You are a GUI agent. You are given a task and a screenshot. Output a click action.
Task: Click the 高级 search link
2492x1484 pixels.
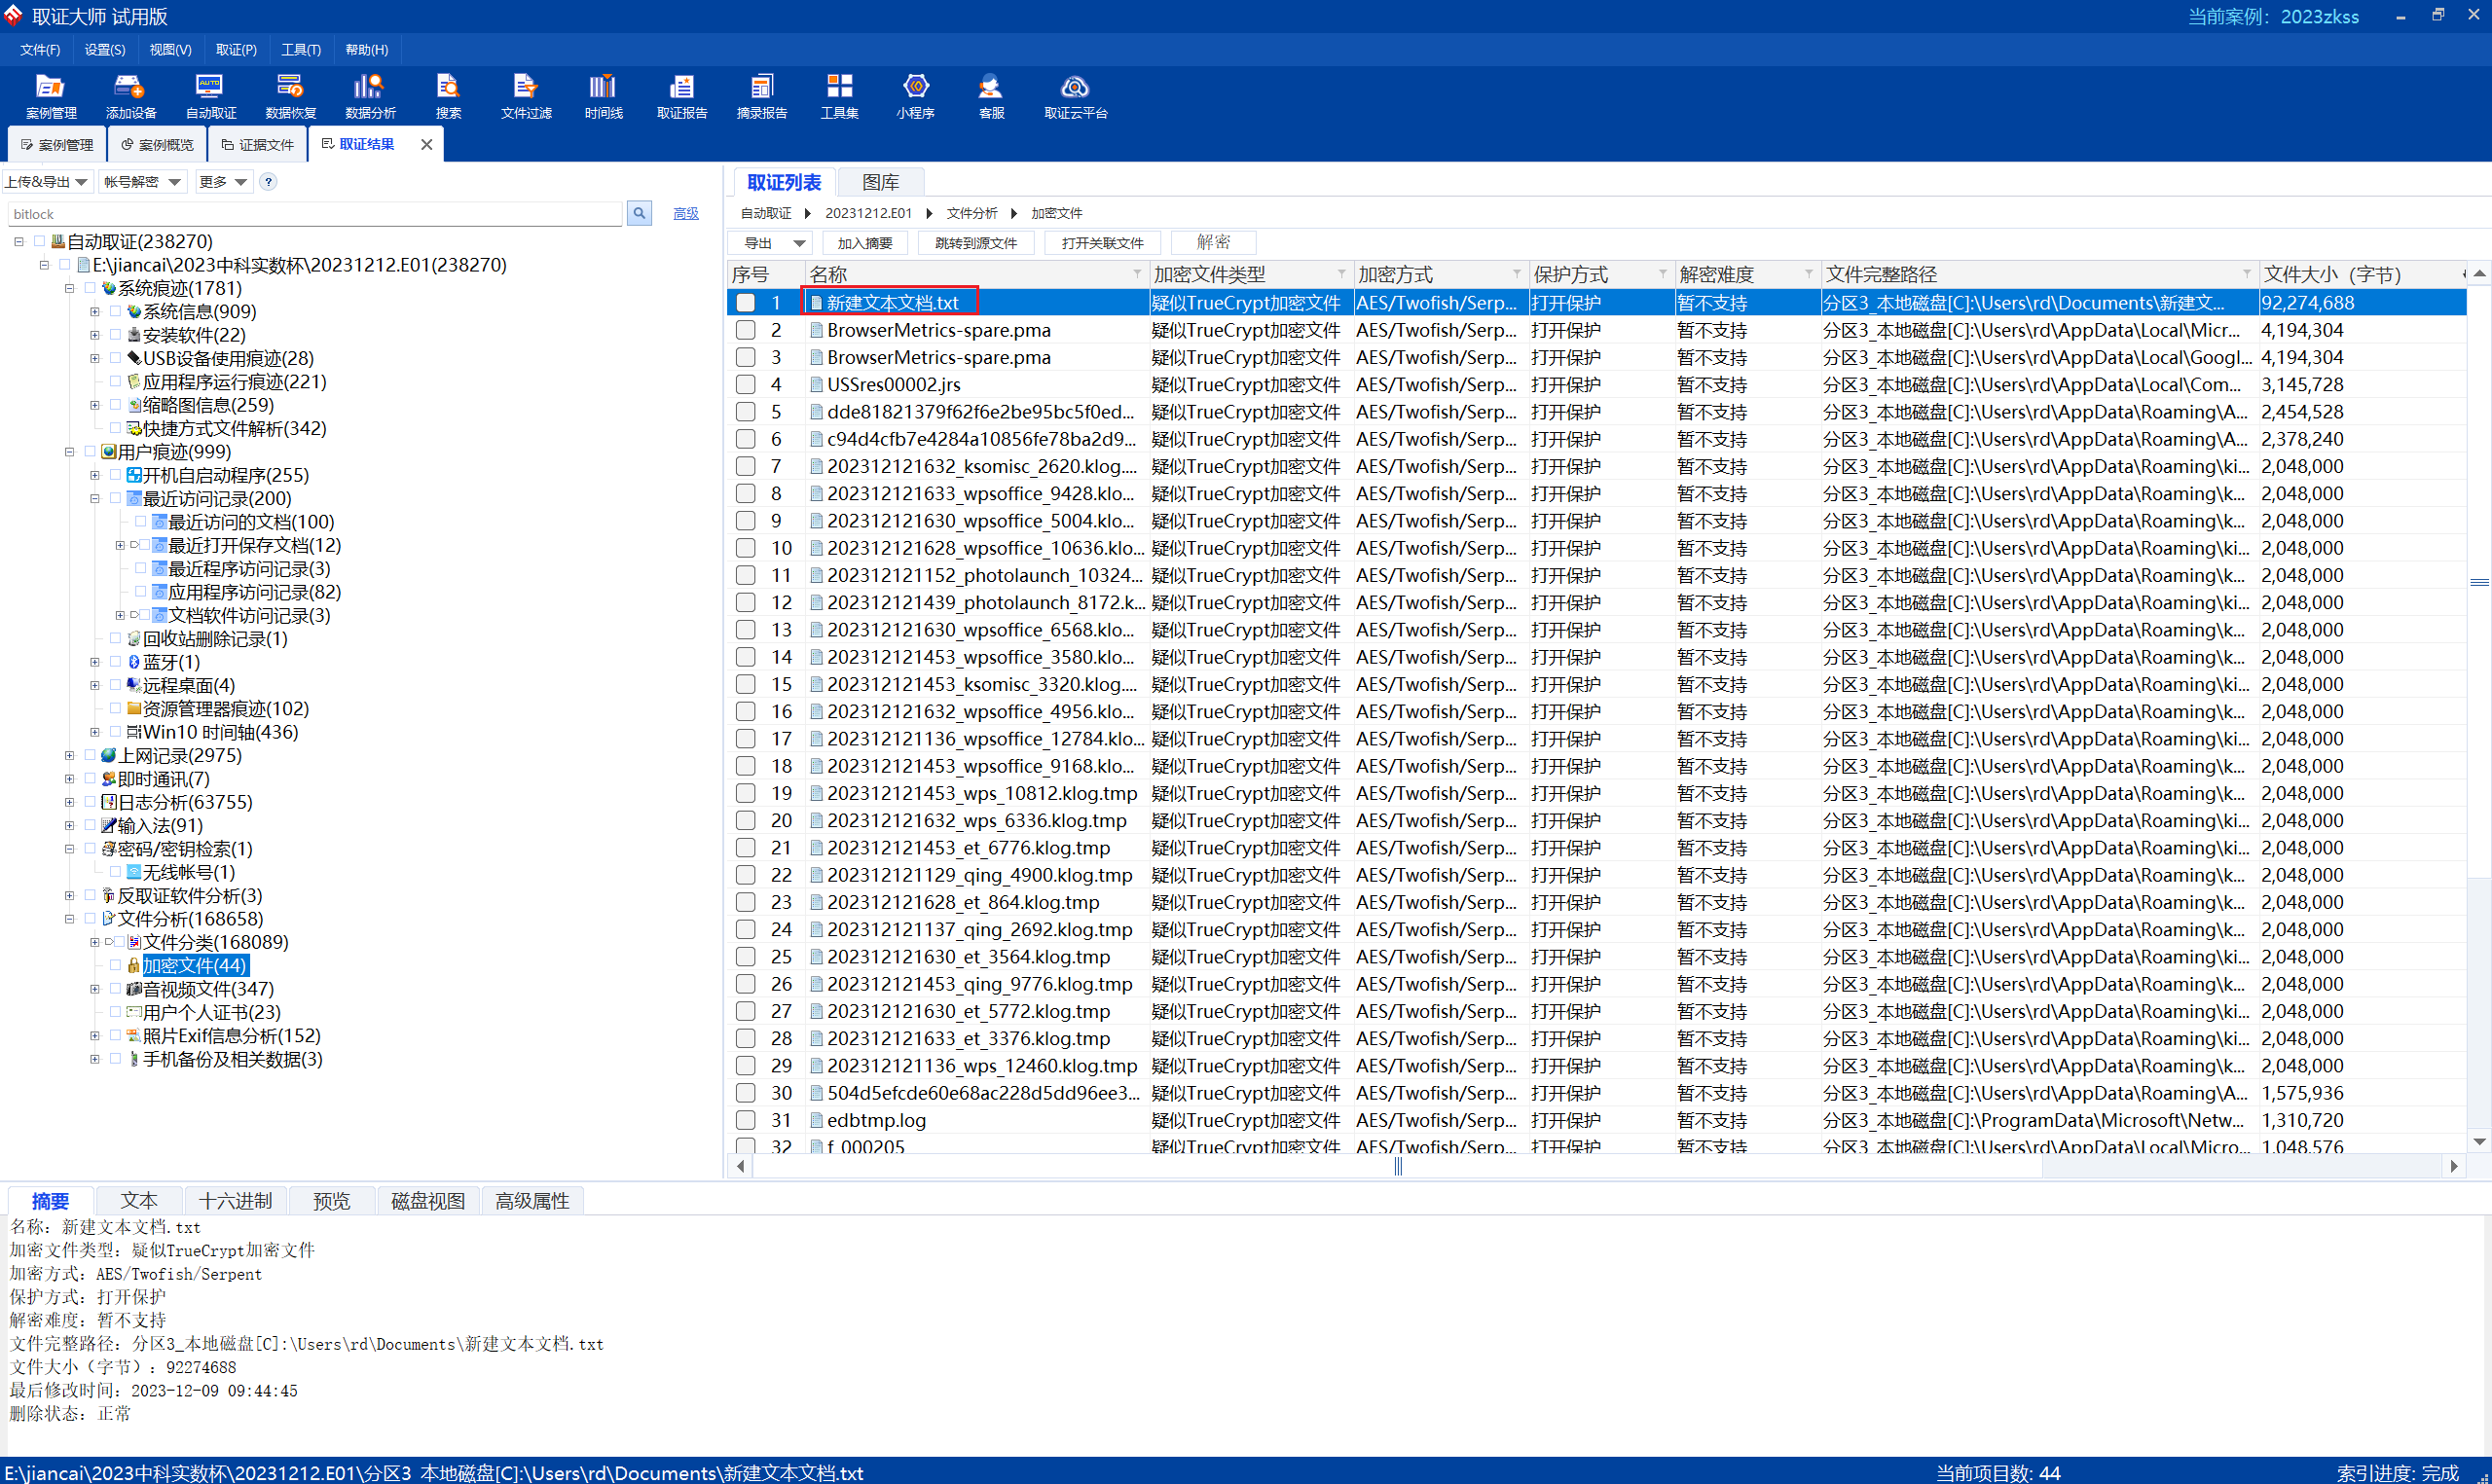click(686, 214)
